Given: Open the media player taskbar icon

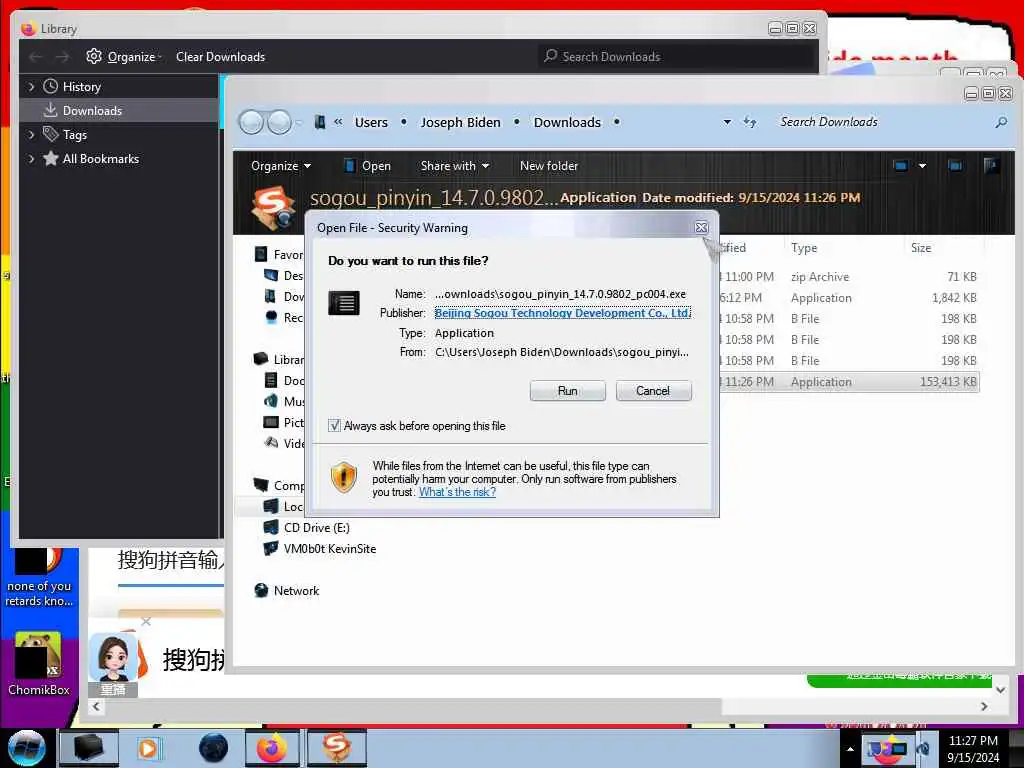Looking at the screenshot, I should click(x=148, y=748).
